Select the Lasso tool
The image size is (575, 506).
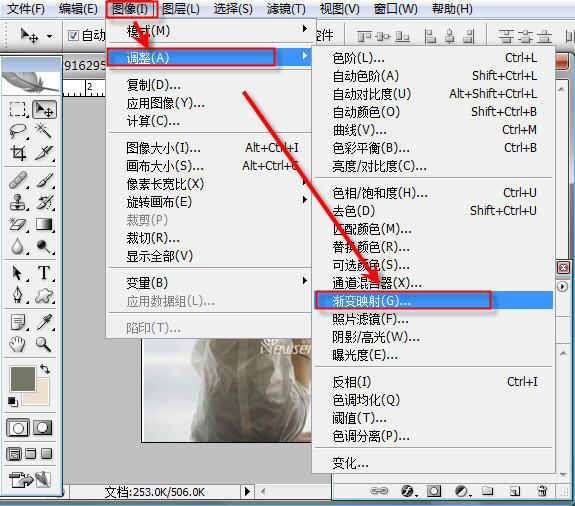[x=18, y=131]
